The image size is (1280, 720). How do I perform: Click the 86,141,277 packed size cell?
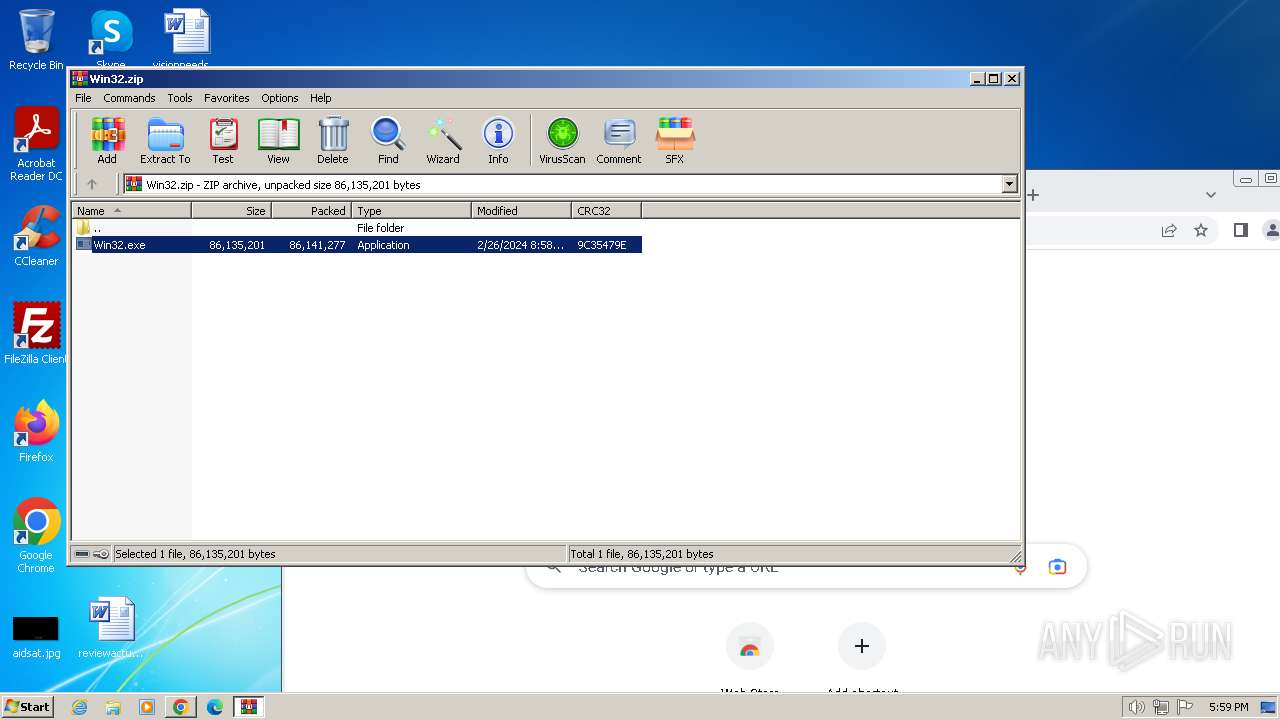click(317, 245)
